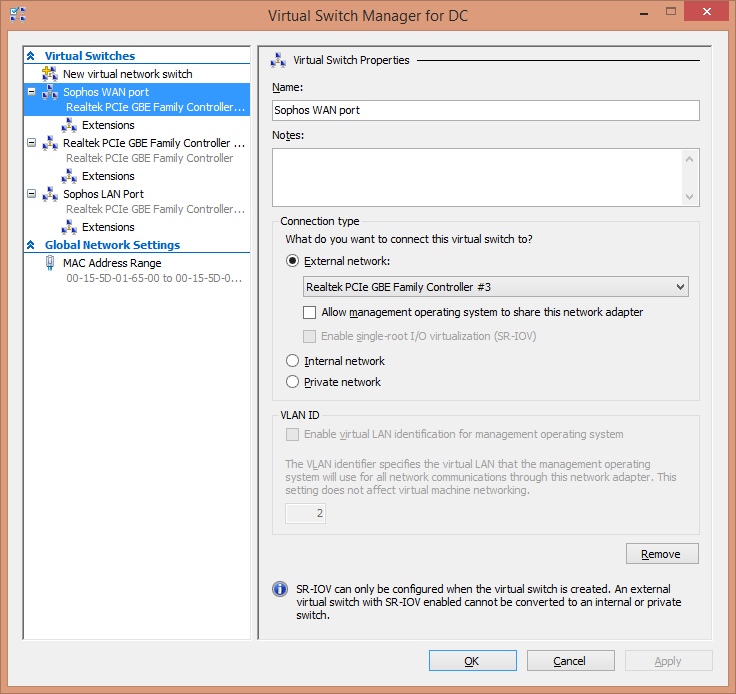The image size is (736, 694).
Task: Open the external network adapter dropdown
Action: click(496, 287)
